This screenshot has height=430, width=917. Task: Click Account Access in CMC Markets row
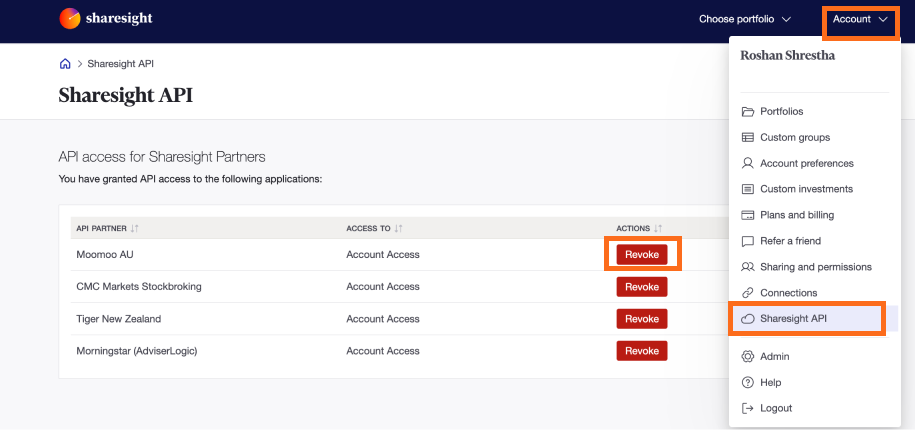point(382,287)
